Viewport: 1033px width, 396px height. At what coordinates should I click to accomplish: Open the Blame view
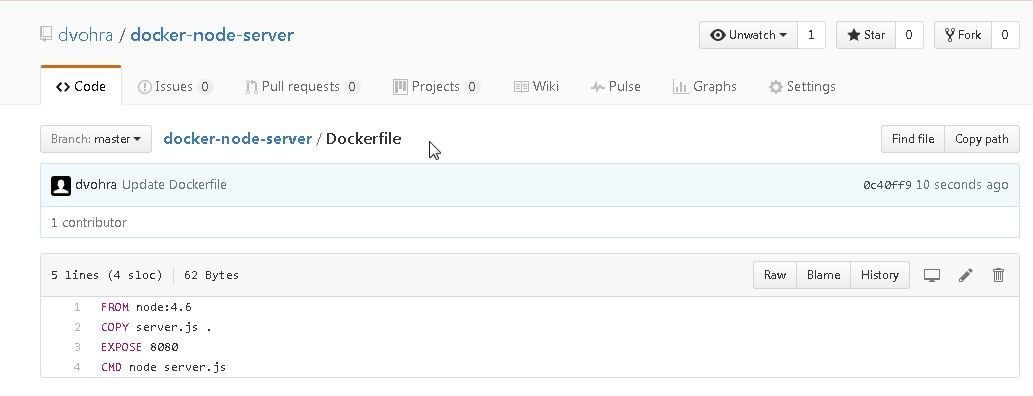tap(824, 275)
